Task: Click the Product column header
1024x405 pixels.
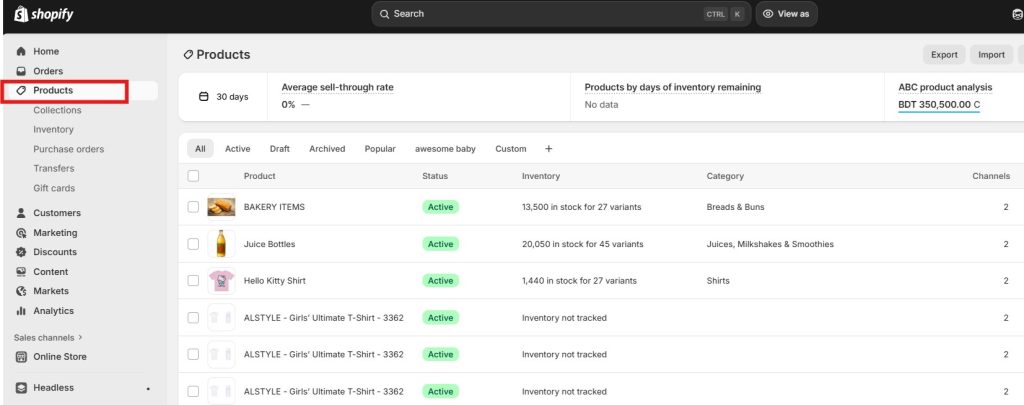Action: pyautogui.click(x=259, y=176)
